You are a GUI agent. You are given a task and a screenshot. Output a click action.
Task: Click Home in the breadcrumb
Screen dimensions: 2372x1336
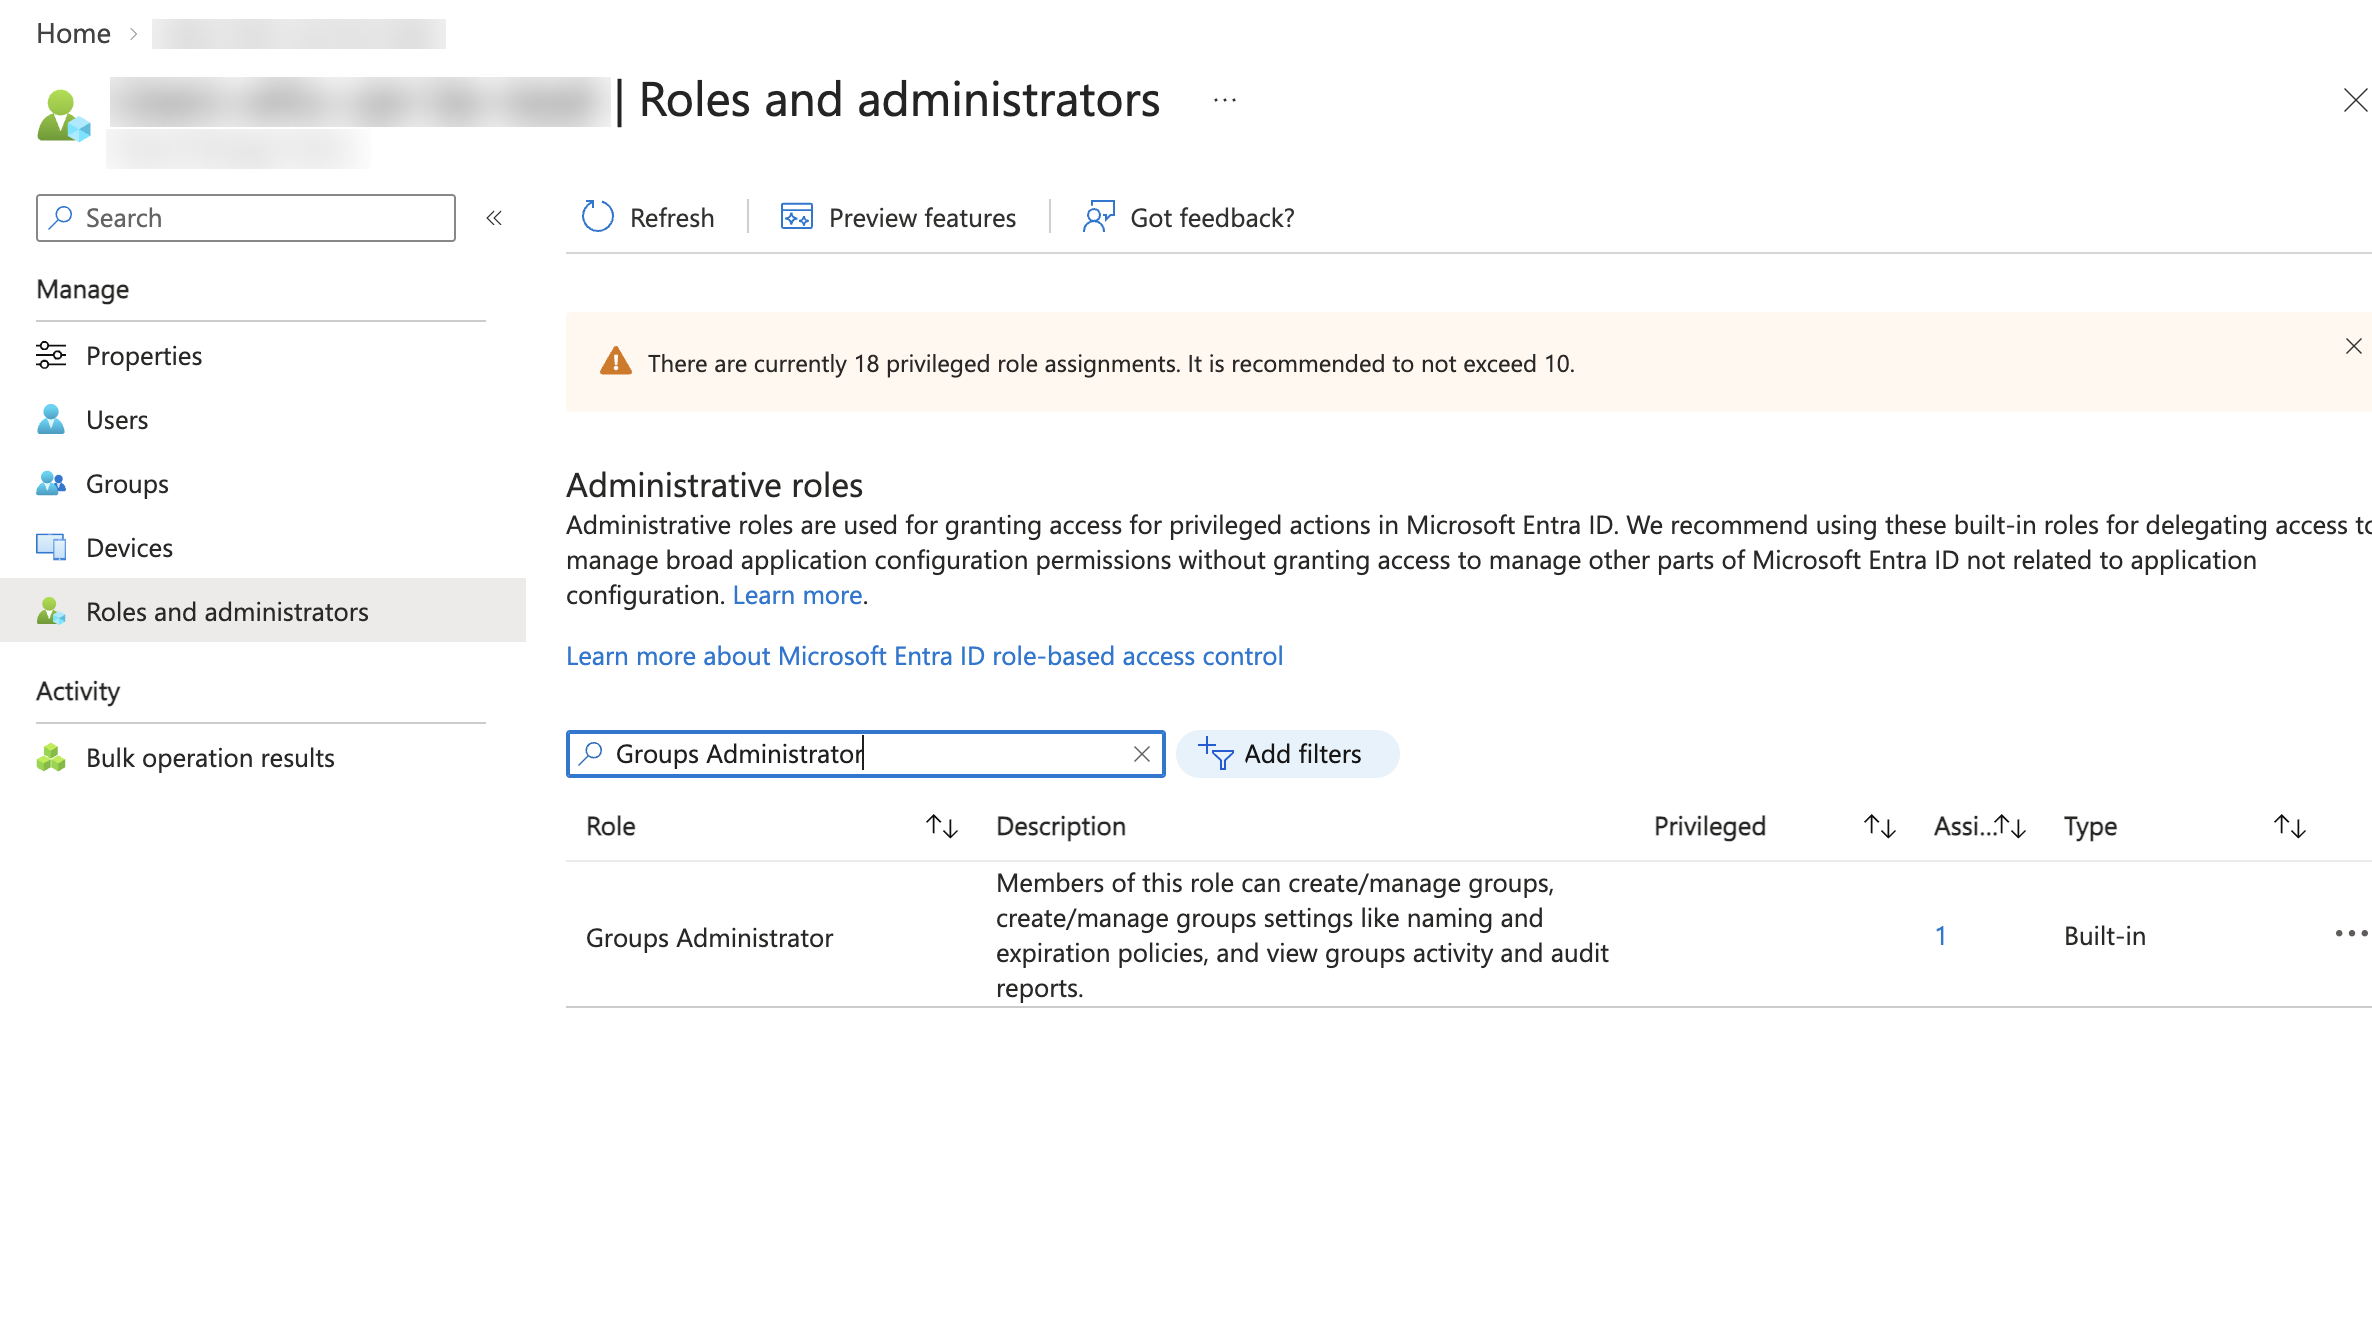pyautogui.click(x=73, y=33)
